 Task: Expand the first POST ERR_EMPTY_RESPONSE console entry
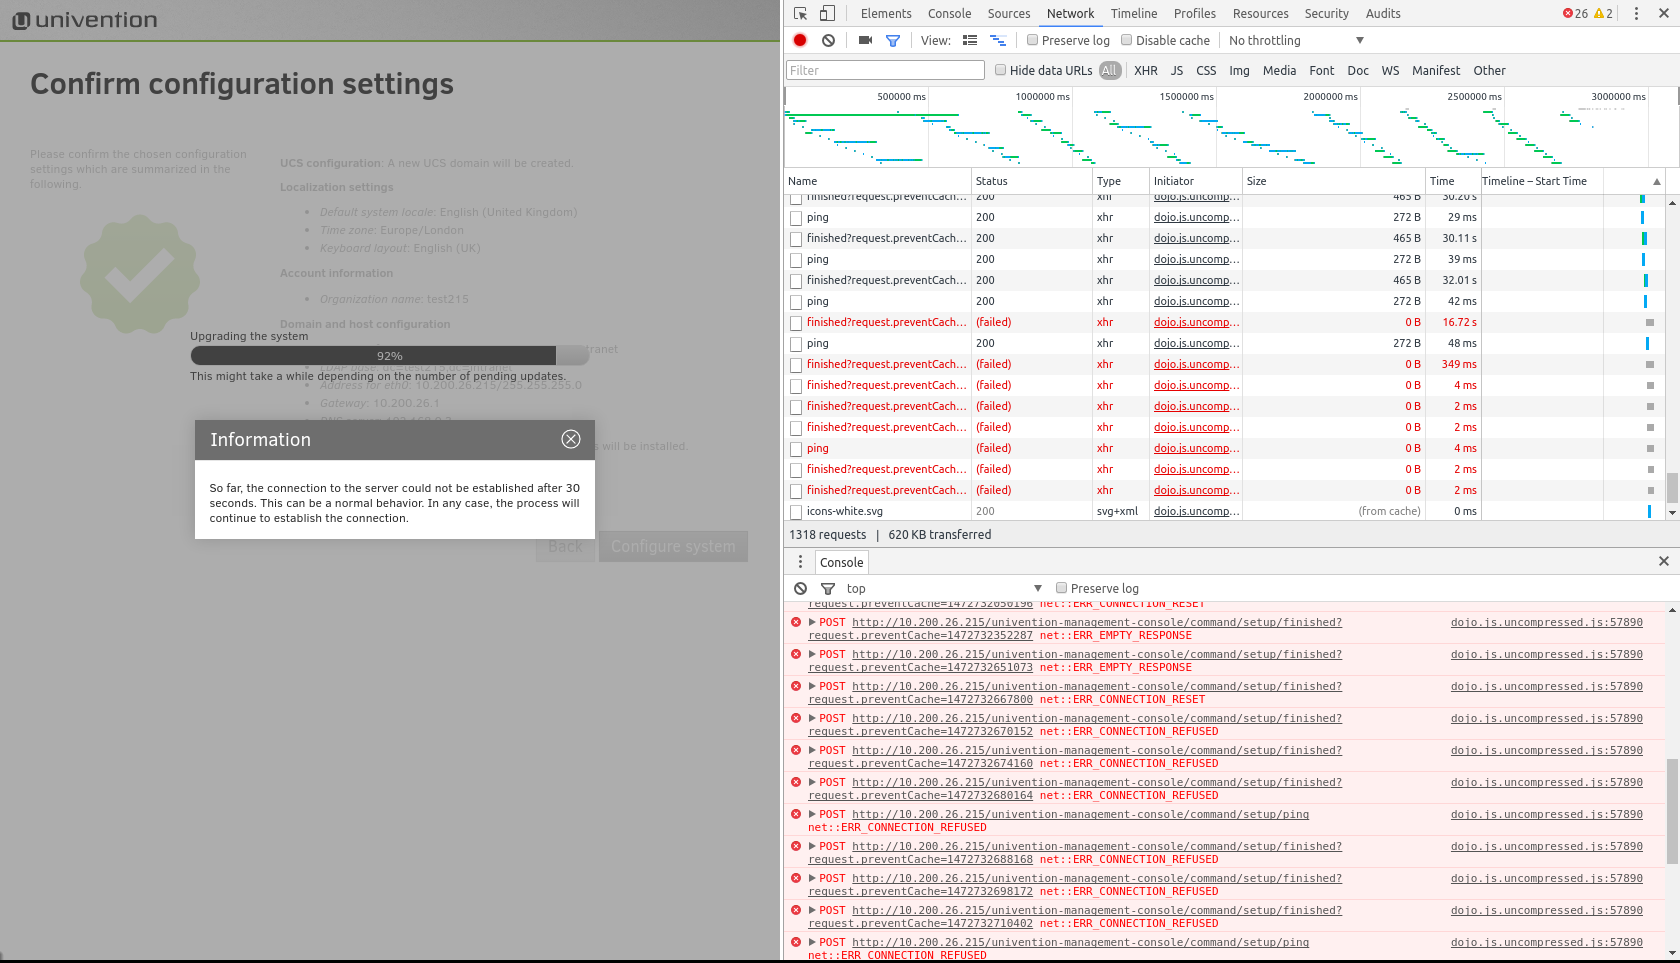[812, 622]
